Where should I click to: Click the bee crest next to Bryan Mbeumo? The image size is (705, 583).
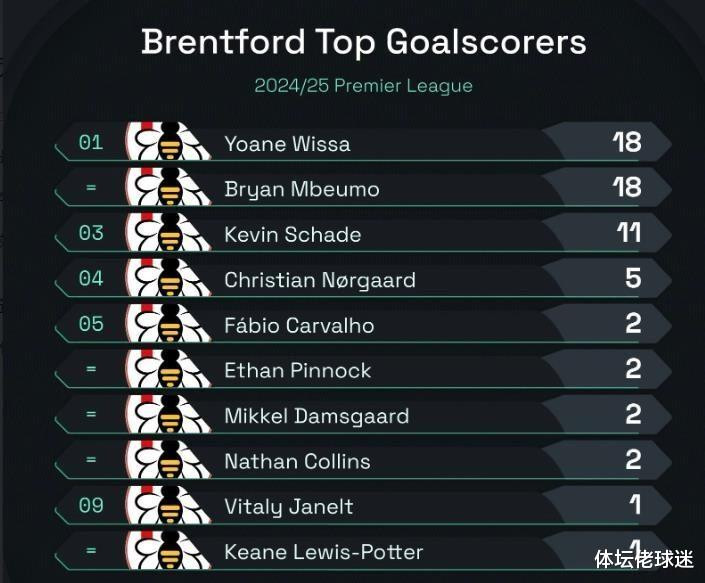pyautogui.click(x=168, y=187)
